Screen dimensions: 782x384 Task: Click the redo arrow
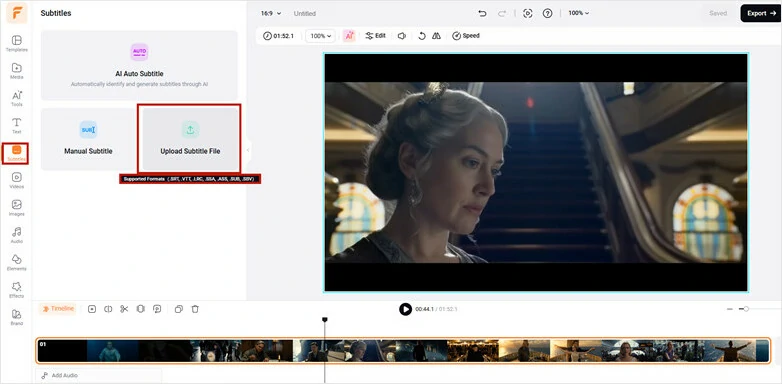502,13
